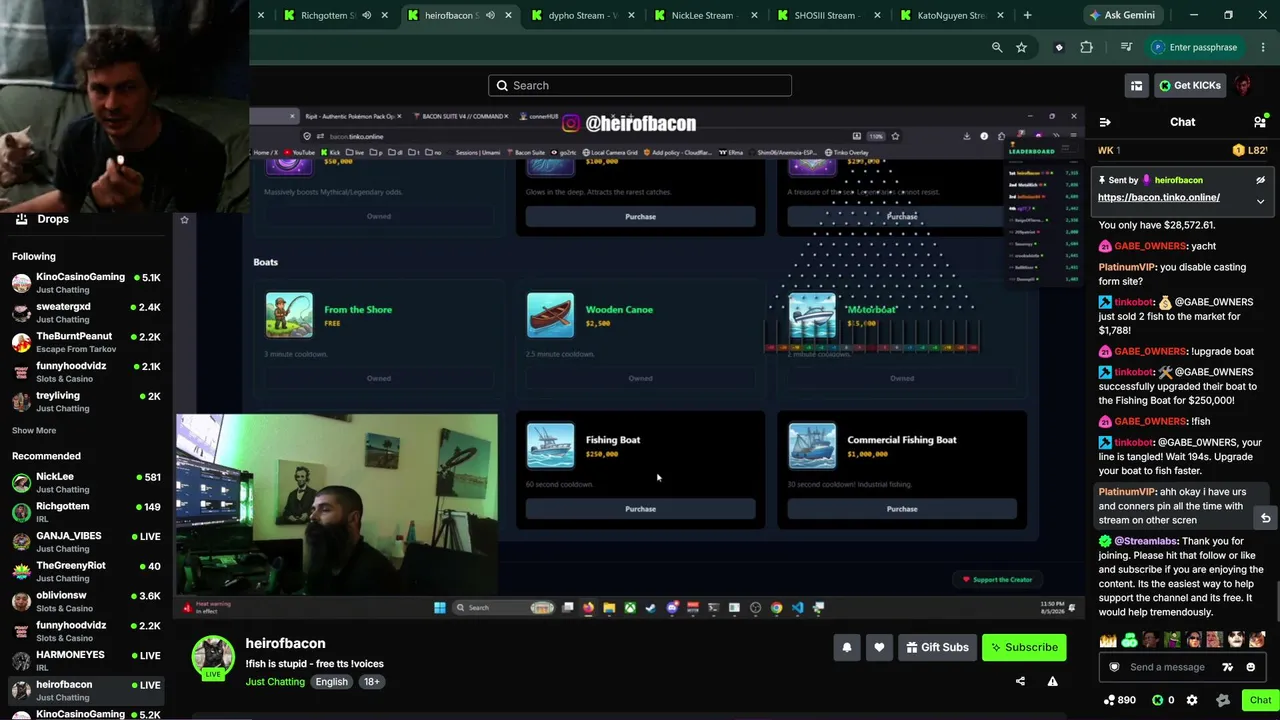This screenshot has height=720, width=1280.
Task: Open sweatergxd channel in Following
Action: tap(86, 313)
